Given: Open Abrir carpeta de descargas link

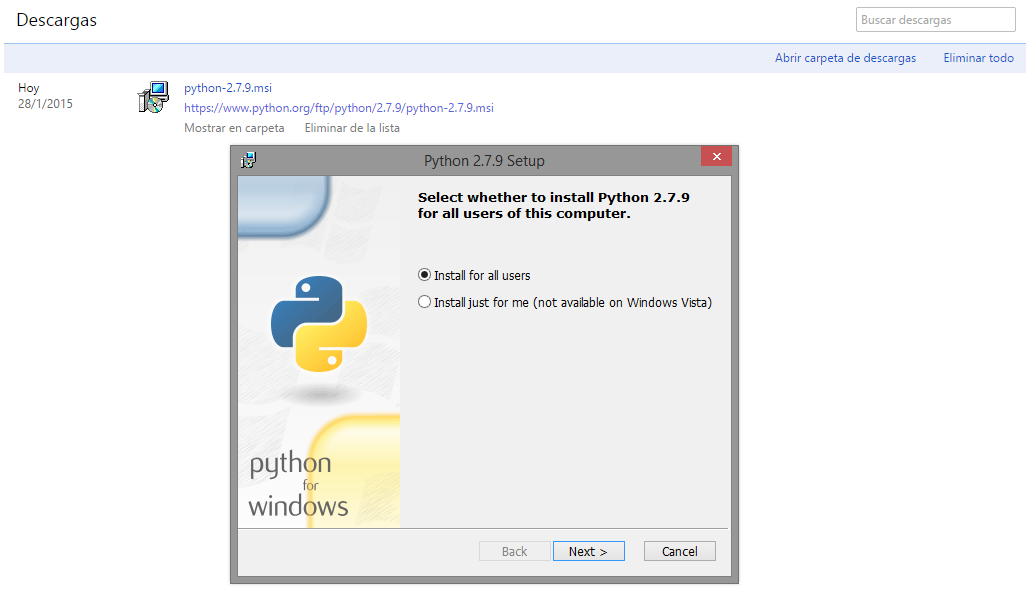Looking at the screenshot, I should [x=845, y=58].
